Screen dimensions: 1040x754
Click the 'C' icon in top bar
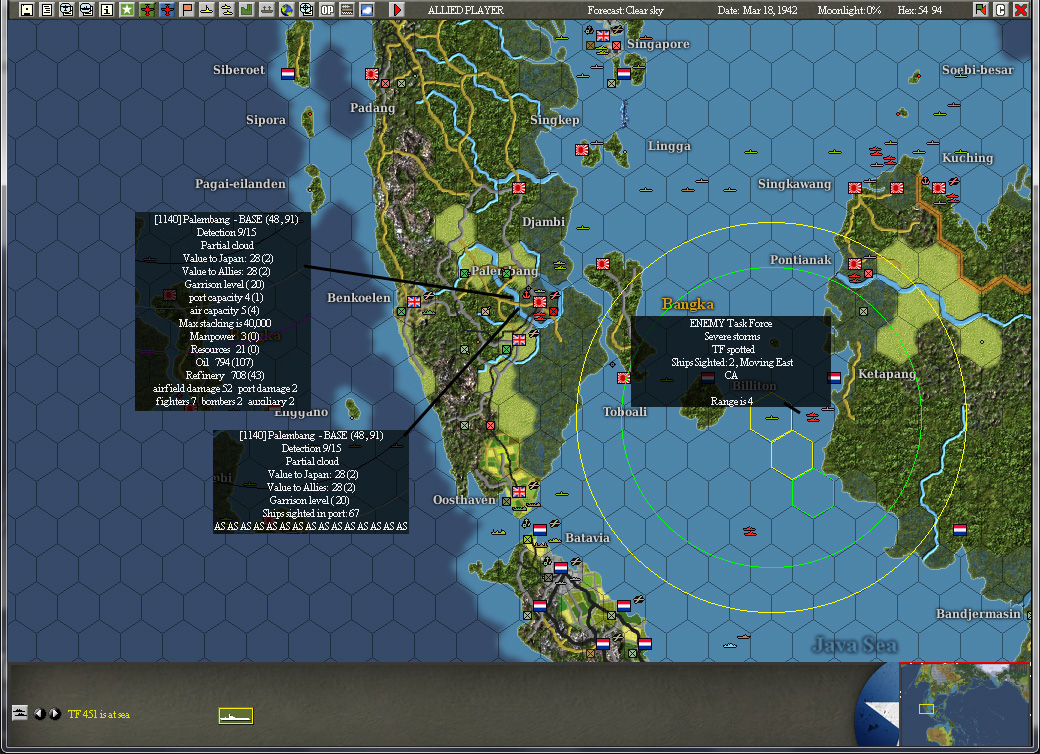click(x=1001, y=10)
